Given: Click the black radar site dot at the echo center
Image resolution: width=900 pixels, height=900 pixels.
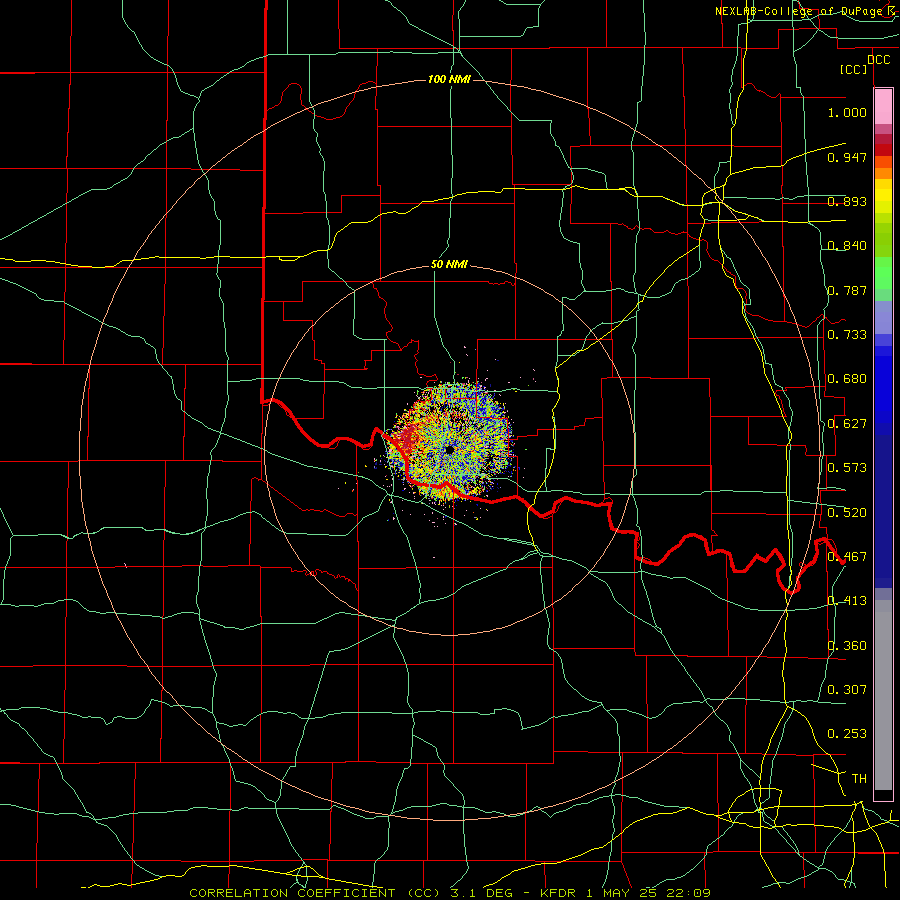Looking at the screenshot, I should point(450,450).
